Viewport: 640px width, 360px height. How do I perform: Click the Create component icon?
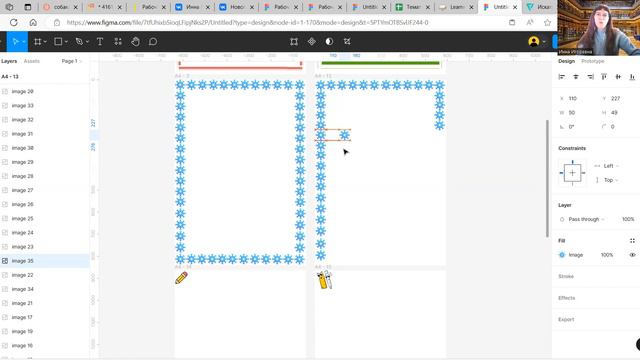tap(311, 42)
